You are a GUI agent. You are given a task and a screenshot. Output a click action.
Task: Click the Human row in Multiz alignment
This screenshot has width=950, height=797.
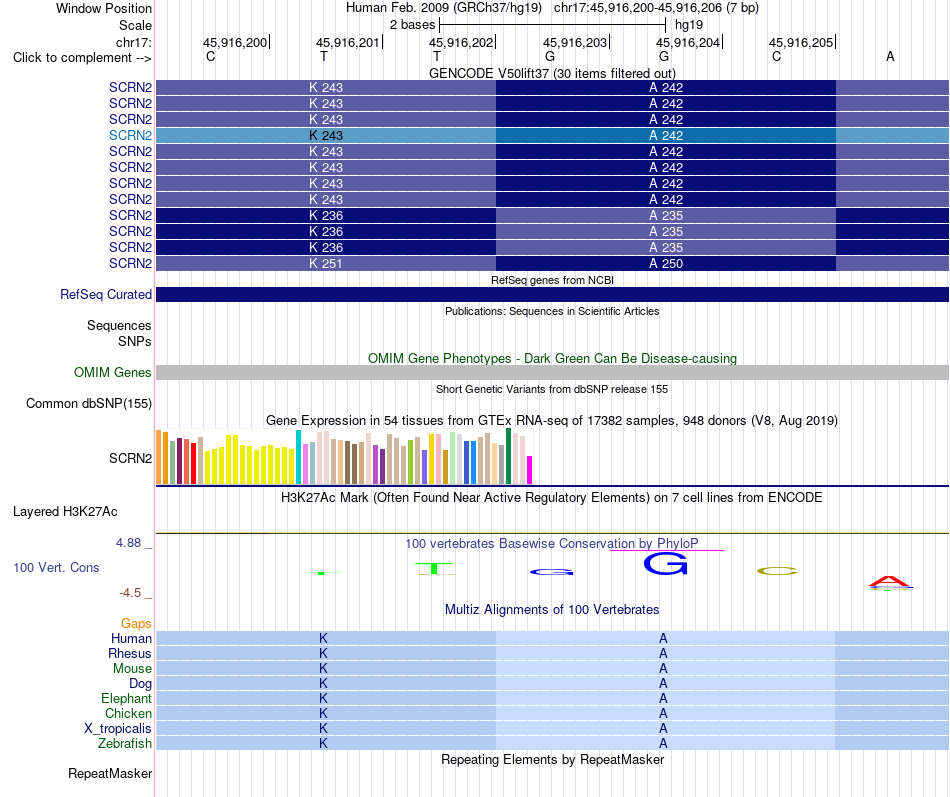(x=552, y=638)
